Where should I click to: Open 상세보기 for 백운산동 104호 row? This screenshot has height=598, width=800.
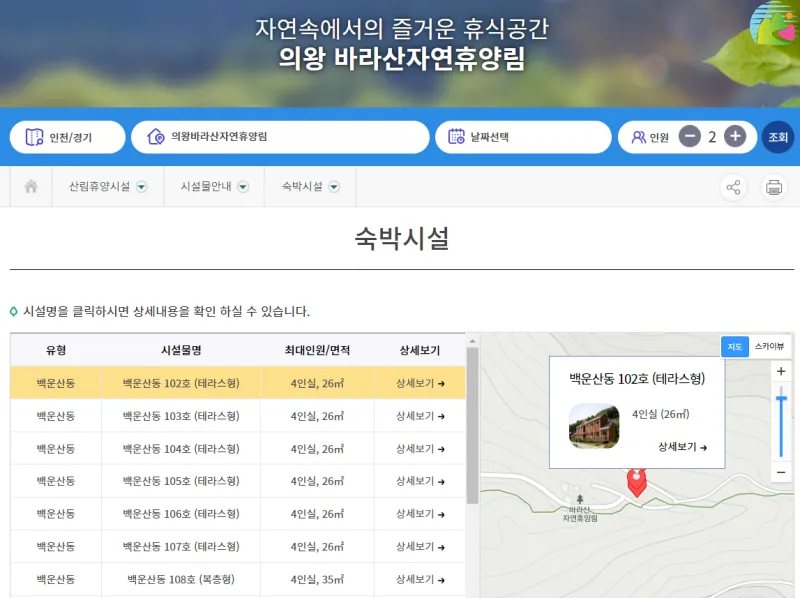point(420,449)
